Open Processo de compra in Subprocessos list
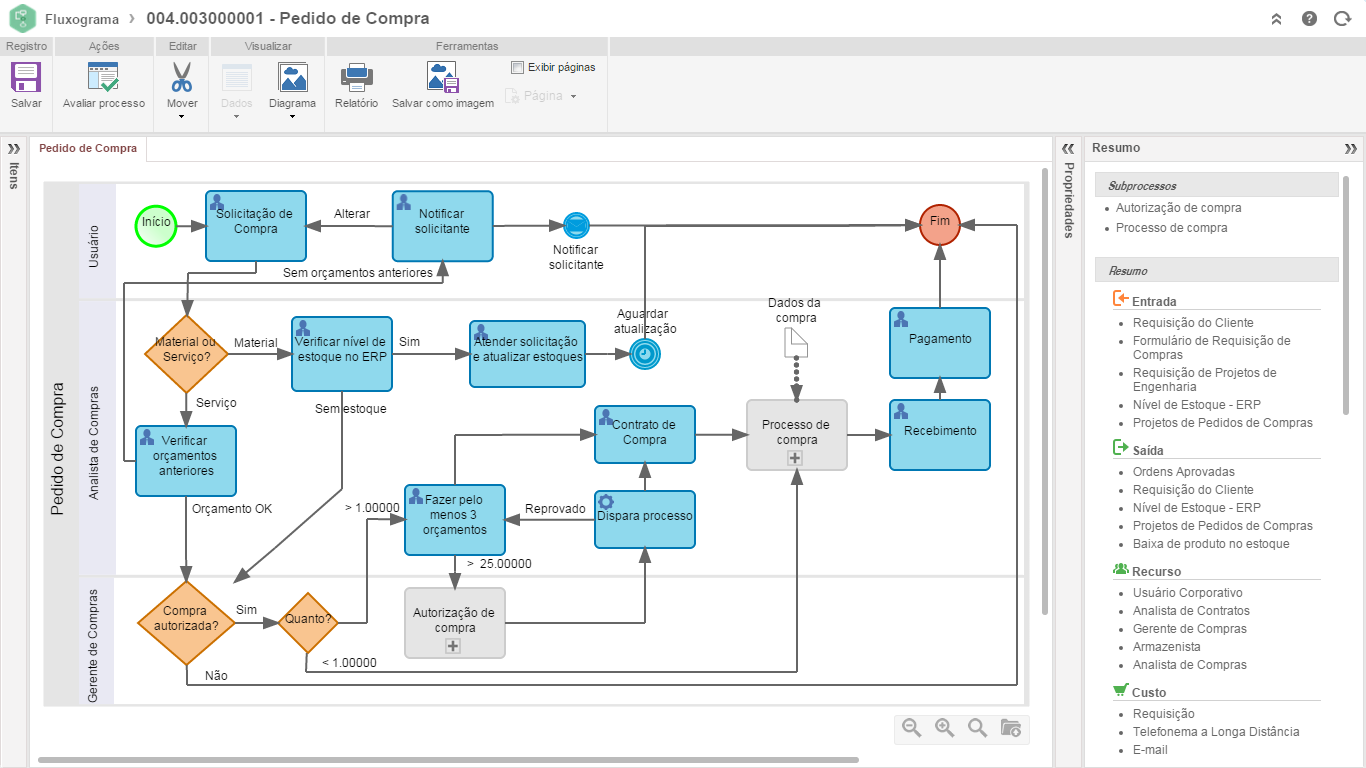 tap(1171, 228)
